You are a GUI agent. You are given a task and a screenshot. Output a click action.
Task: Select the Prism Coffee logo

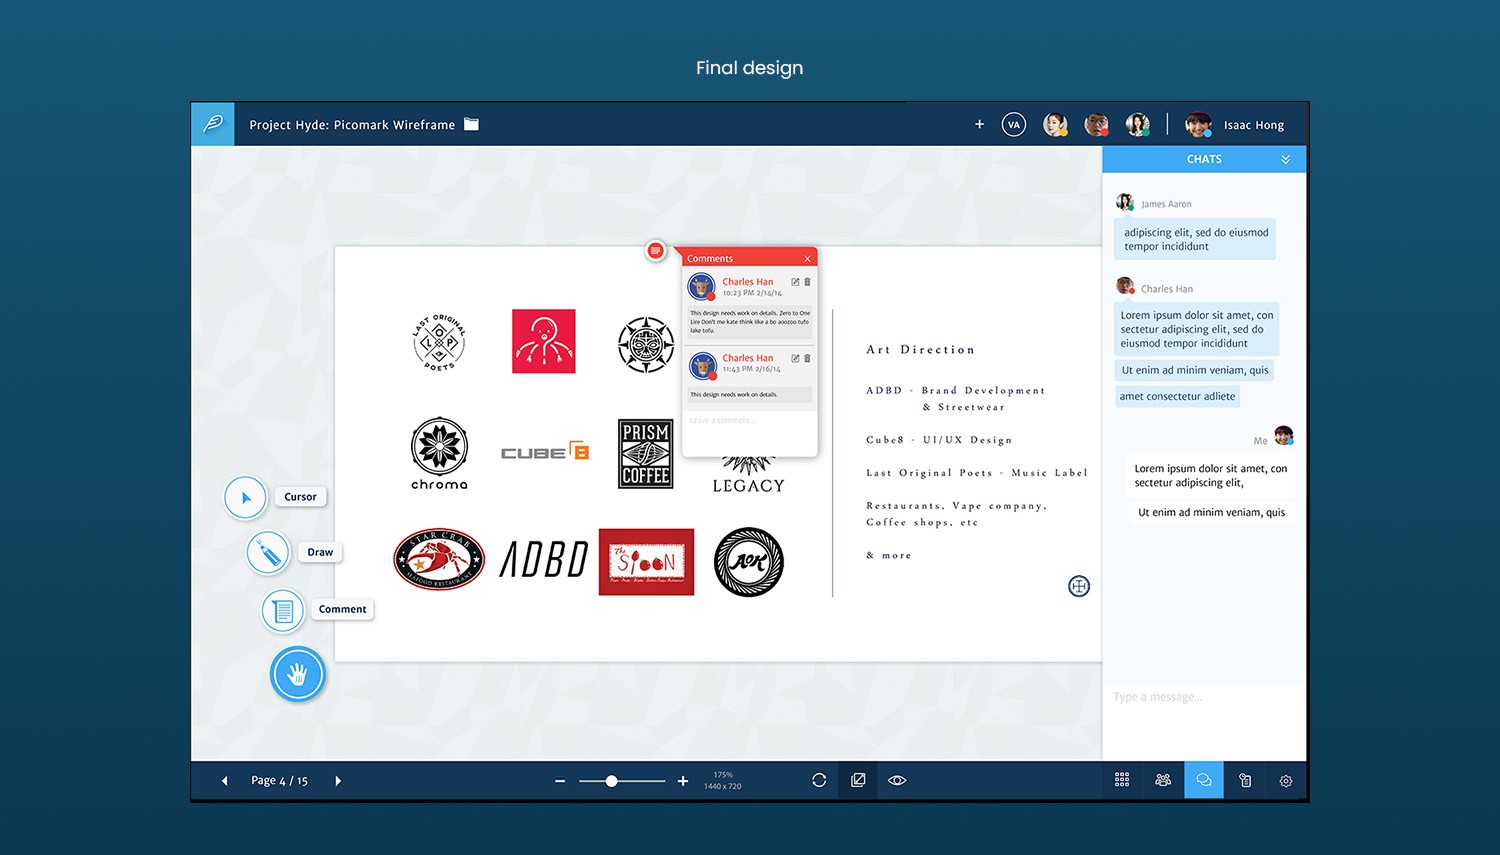click(646, 454)
